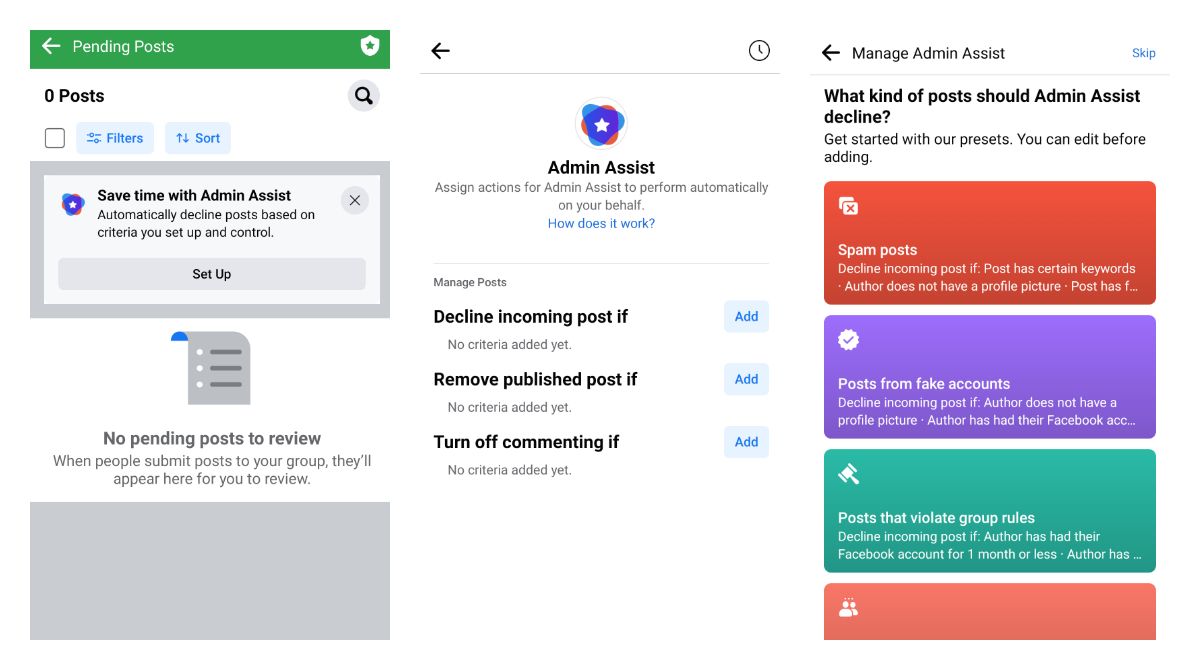This screenshot has width=1200, height=670.
Task: Add criteria for Remove published post if
Action: [x=746, y=379]
